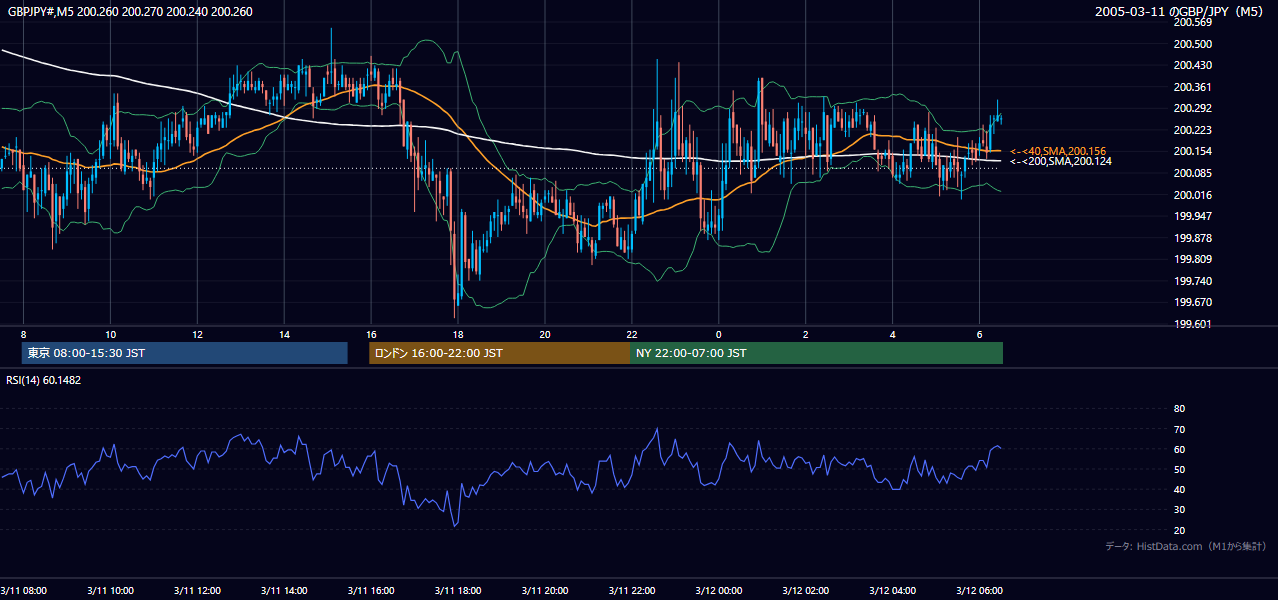Click the RSI 50 level label
Screen dimensions: 1278x600
1179,469
